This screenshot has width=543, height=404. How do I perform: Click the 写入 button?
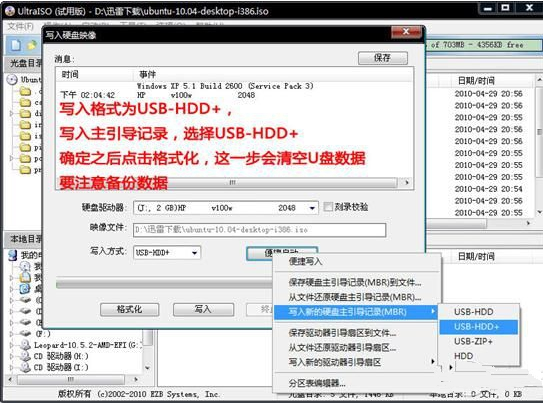203,309
